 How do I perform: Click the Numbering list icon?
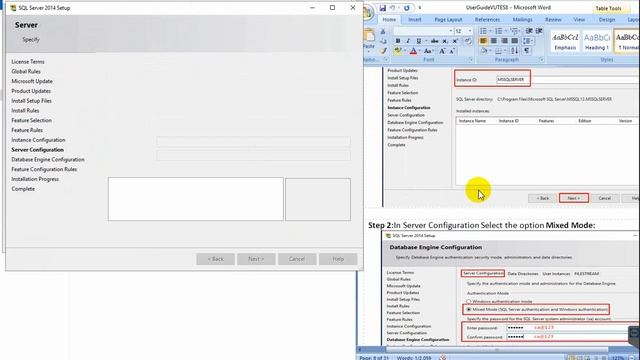(x=499, y=31)
